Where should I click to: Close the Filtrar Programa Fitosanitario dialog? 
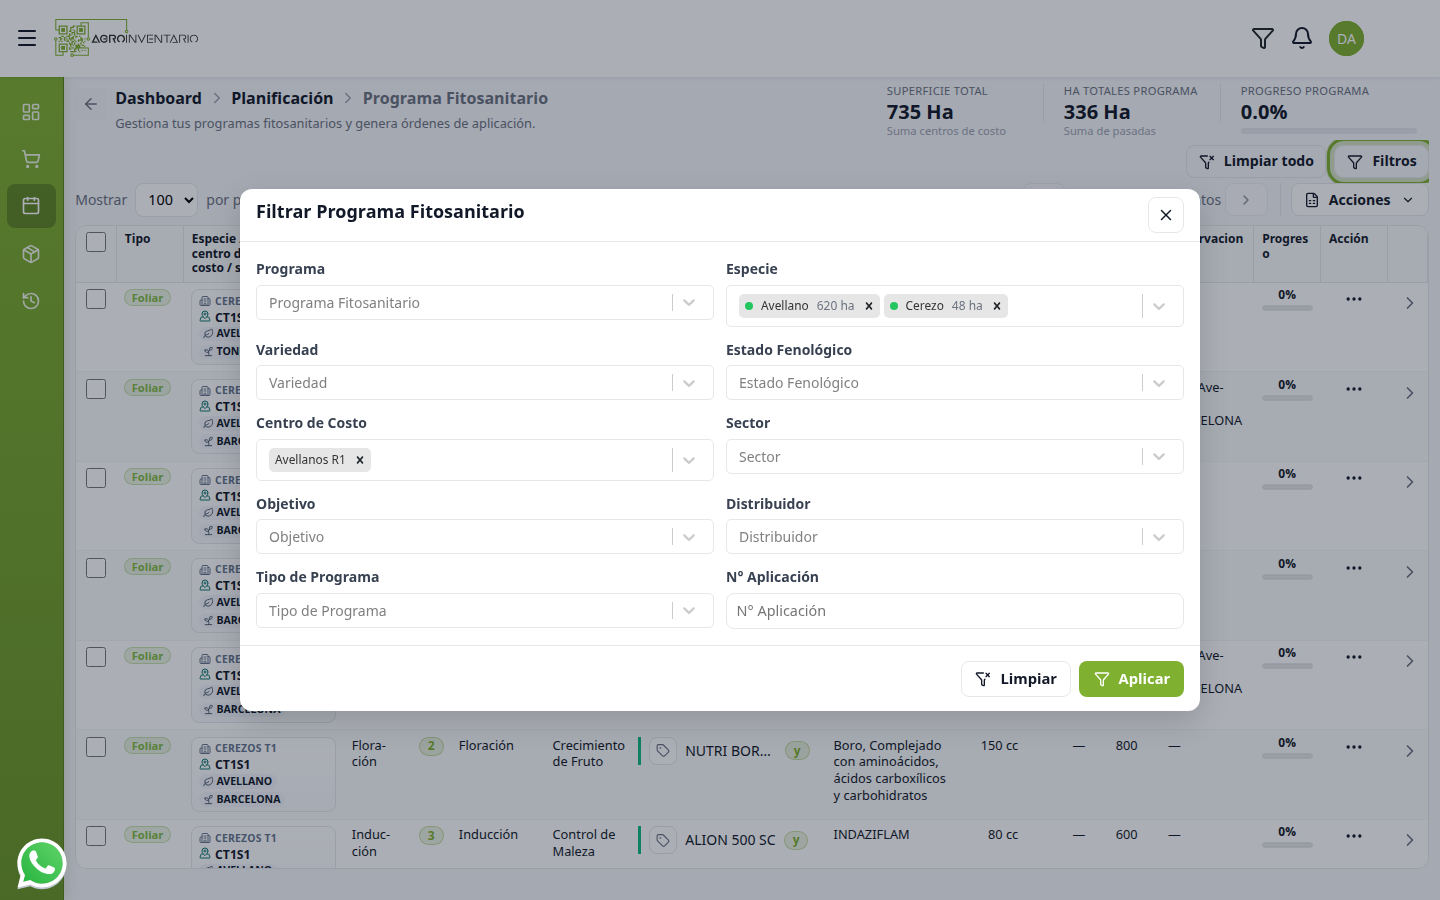[1166, 215]
